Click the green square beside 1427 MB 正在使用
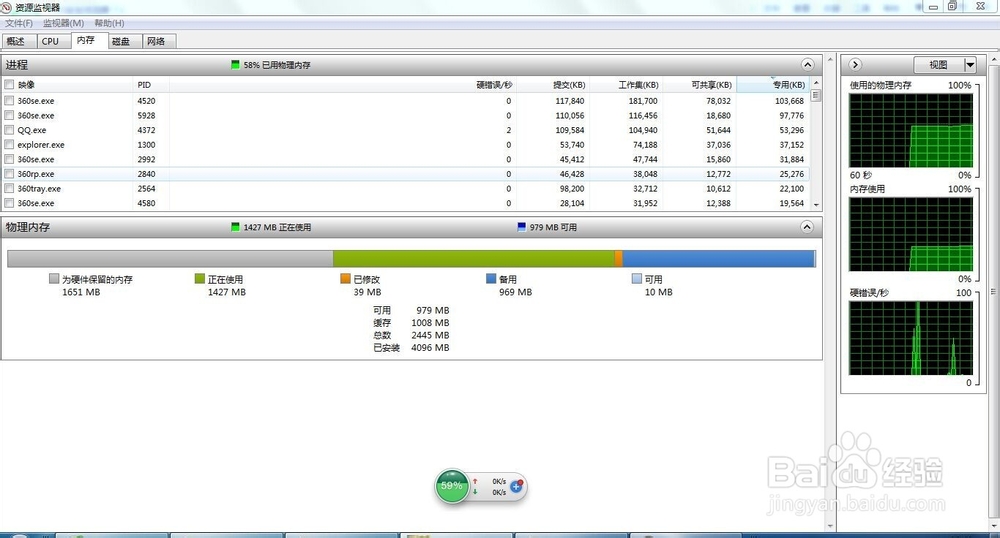The image size is (1000, 538). 236,227
